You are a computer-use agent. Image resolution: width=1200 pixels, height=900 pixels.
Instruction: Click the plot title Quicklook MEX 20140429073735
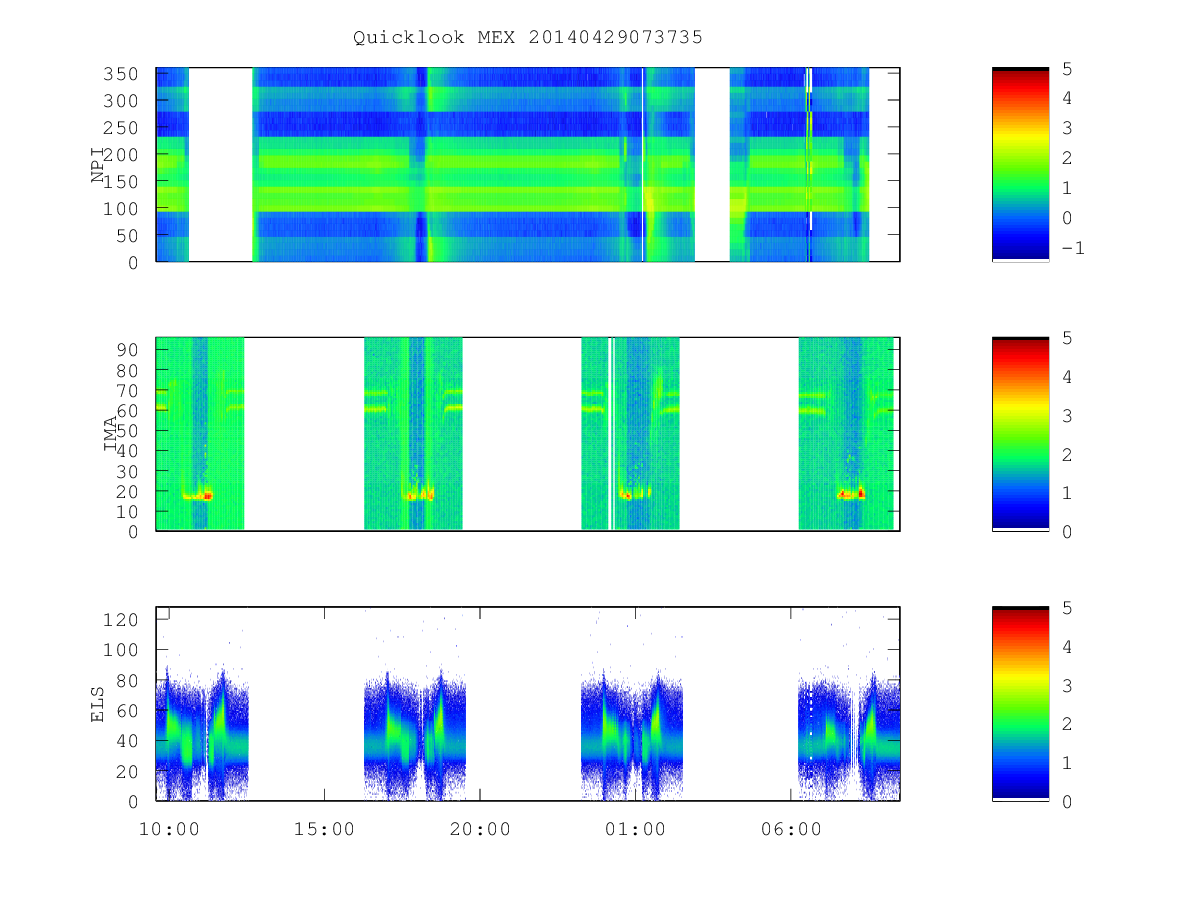[528, 38]
